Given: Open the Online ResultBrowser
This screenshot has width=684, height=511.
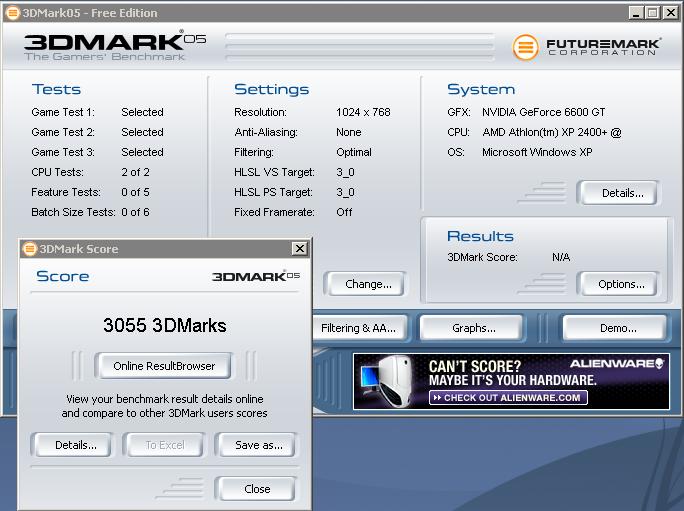Looking at the screenshot, I should coord(164,366).
